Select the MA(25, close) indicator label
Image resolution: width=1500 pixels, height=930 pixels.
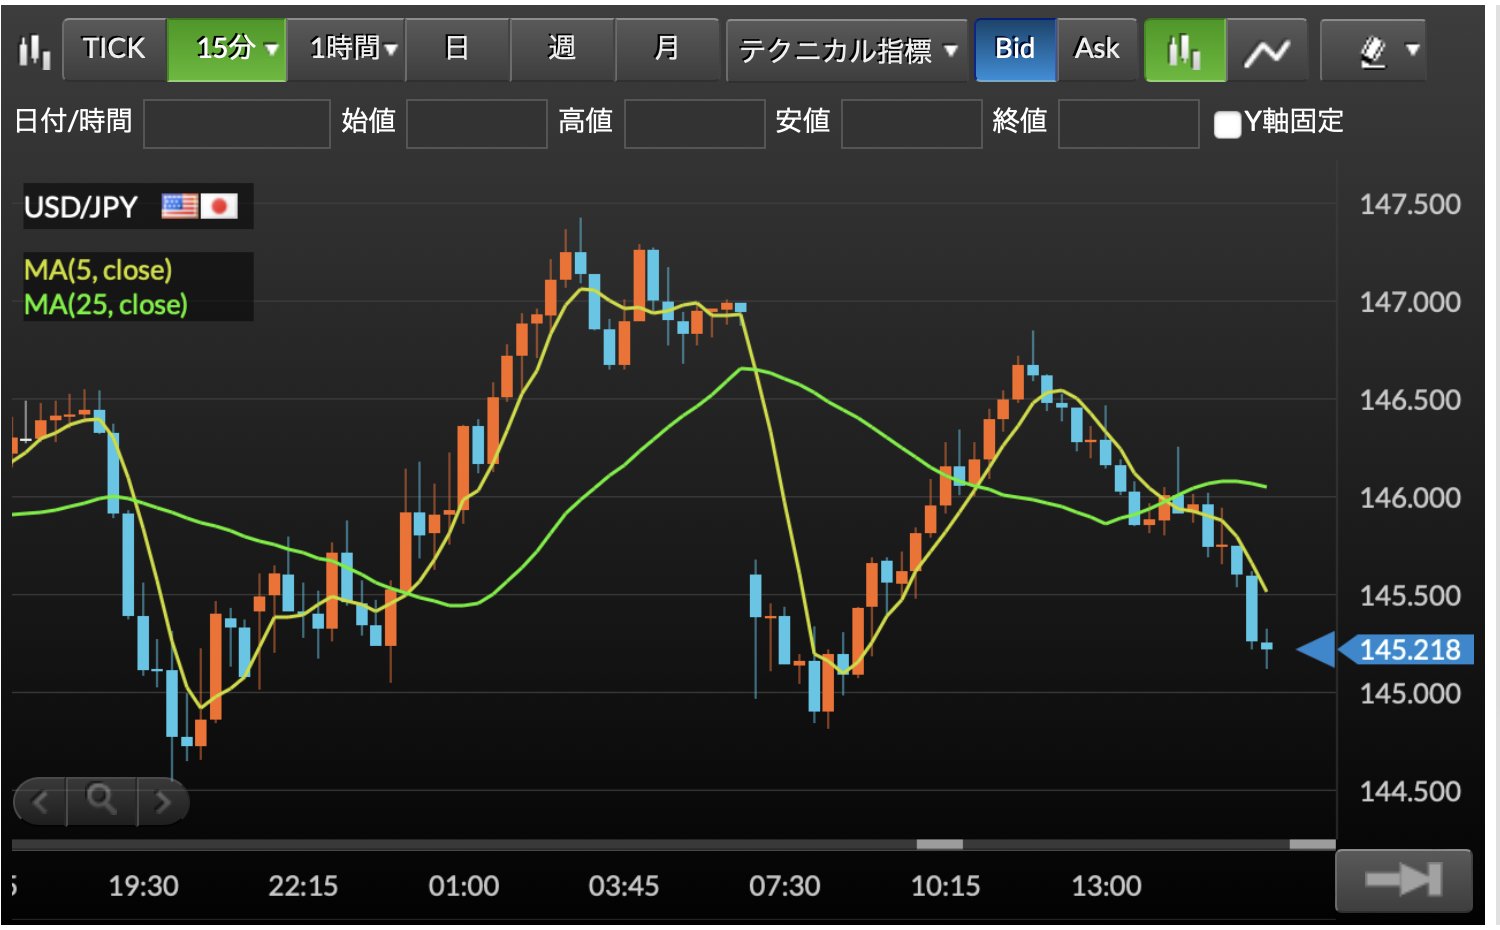[x=106, y=304]
